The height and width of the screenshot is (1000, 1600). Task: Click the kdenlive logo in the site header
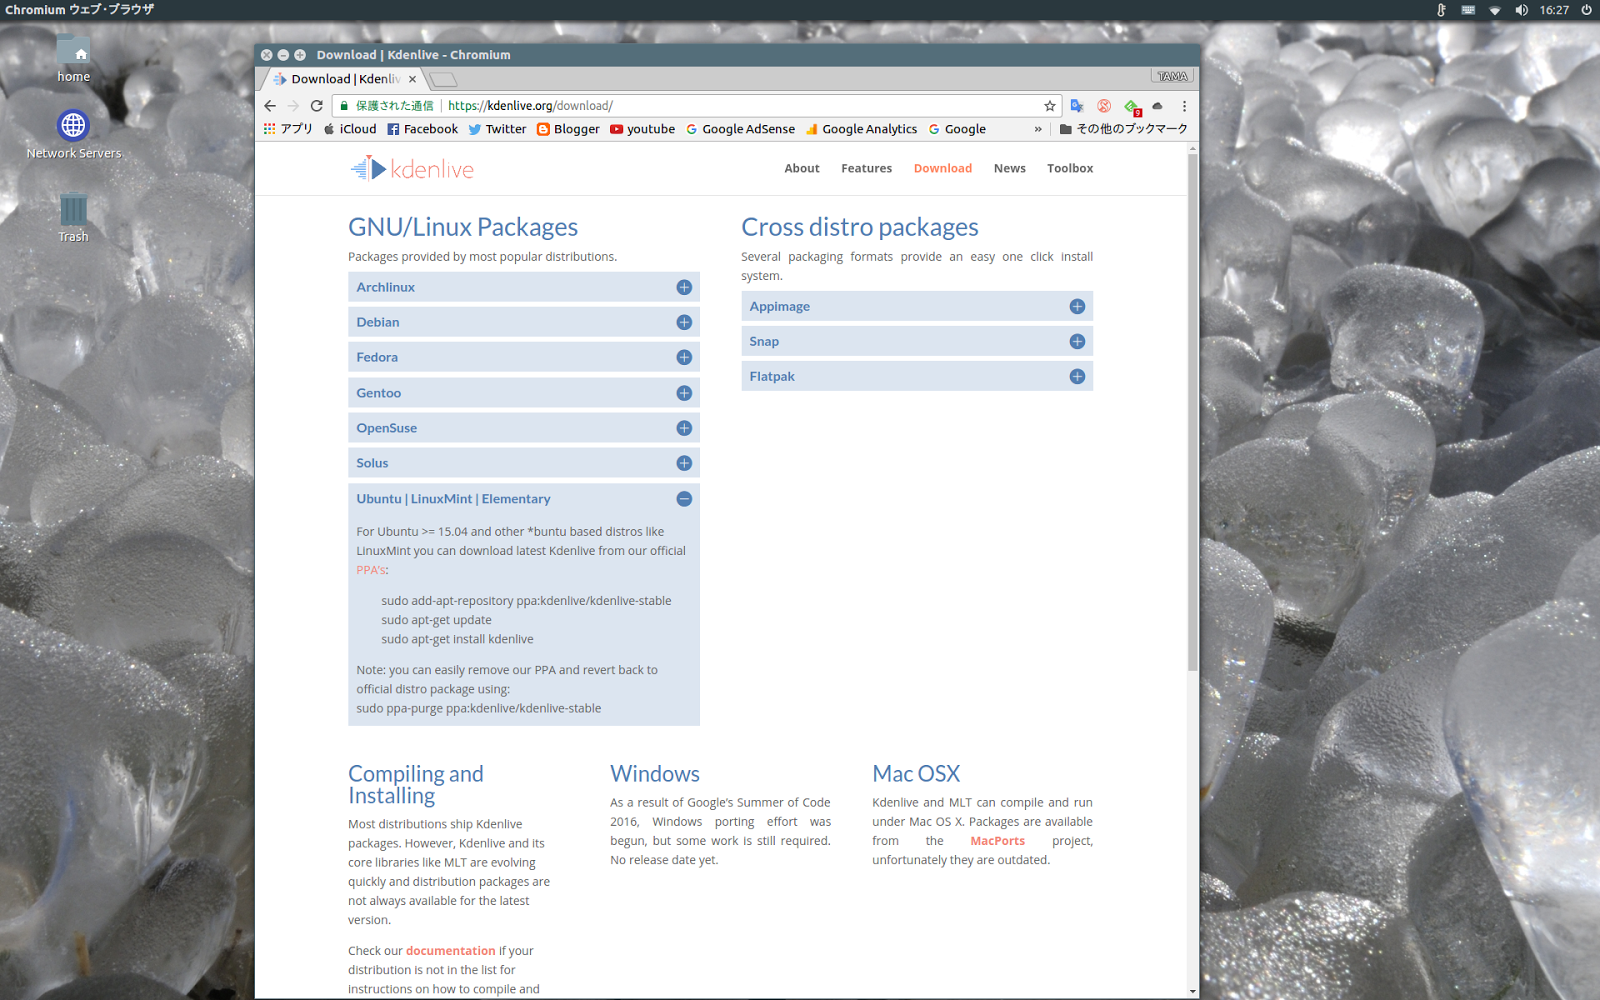412,169
